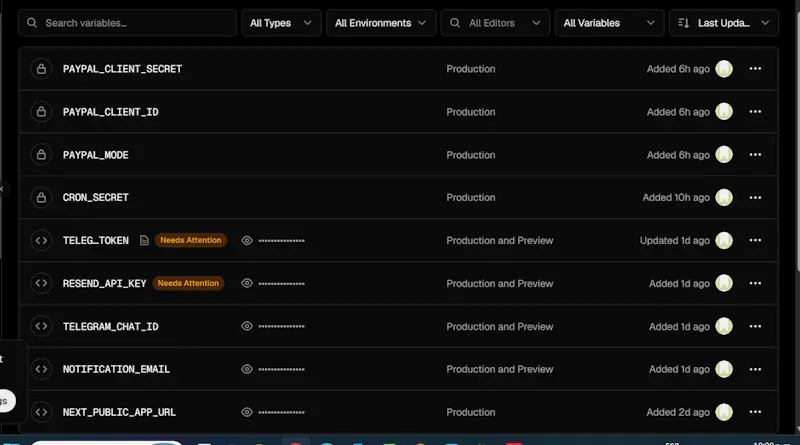The image size is (800, 445).
Task: Select the NOTIFICATION_EMAIL variable name
Action: pos(116,369)
